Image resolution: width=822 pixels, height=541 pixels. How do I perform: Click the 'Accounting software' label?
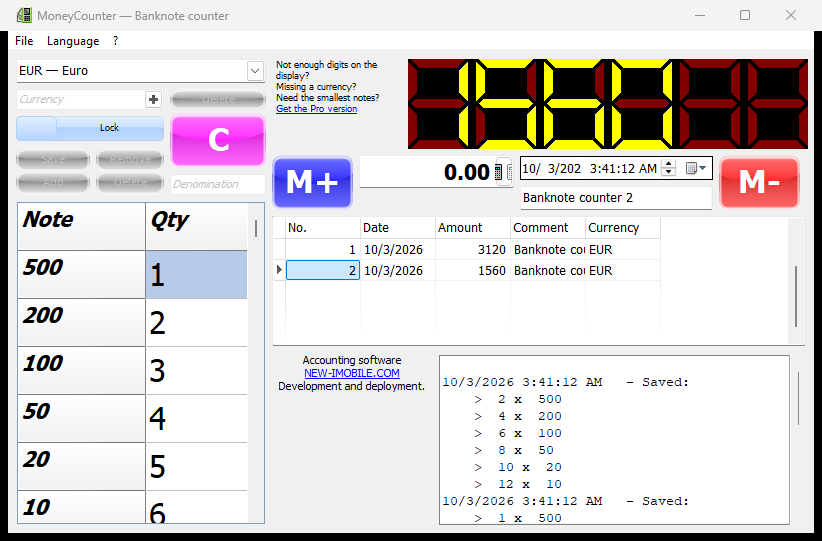(x=352, y=360)
